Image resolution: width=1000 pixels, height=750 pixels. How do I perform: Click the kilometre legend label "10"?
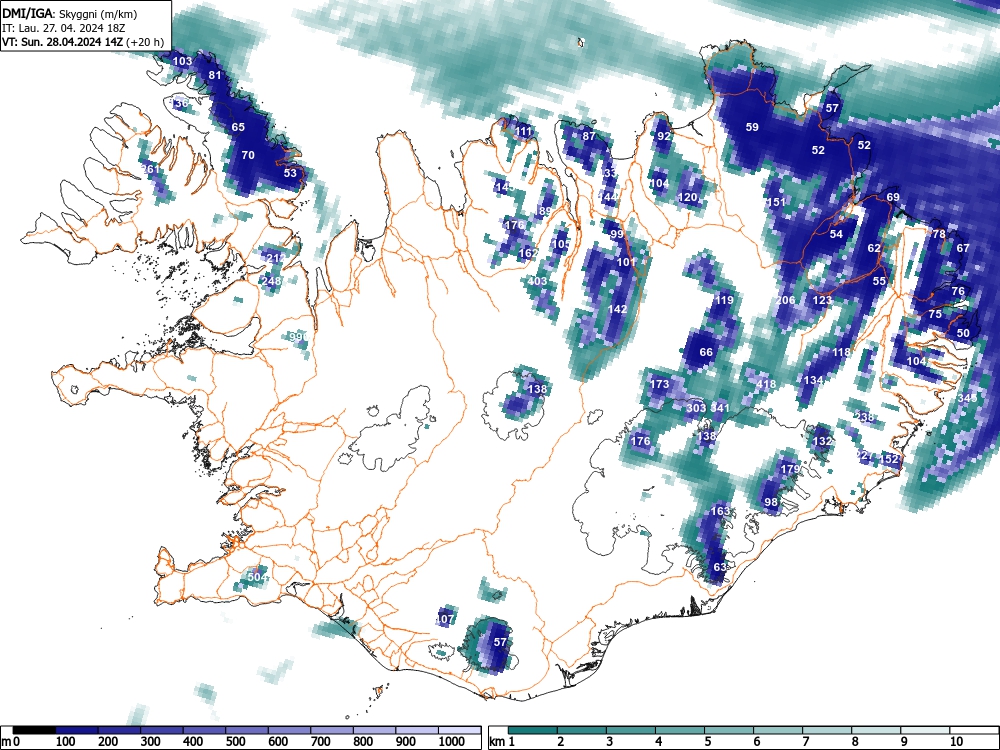click(956, 742)
